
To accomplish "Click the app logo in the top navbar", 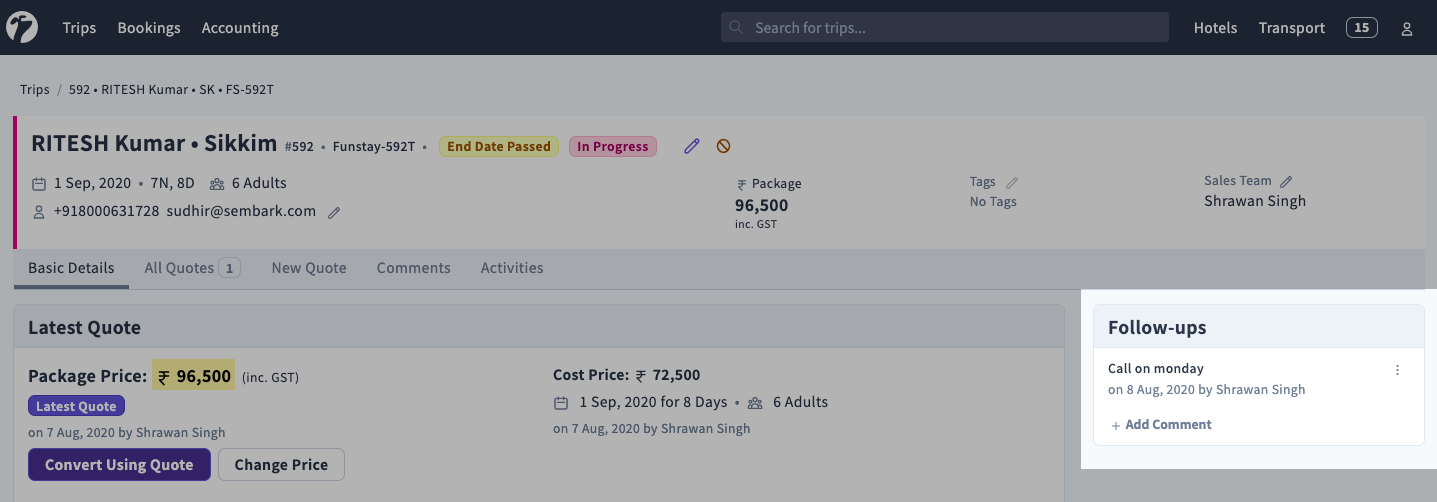I will (22, 28).
